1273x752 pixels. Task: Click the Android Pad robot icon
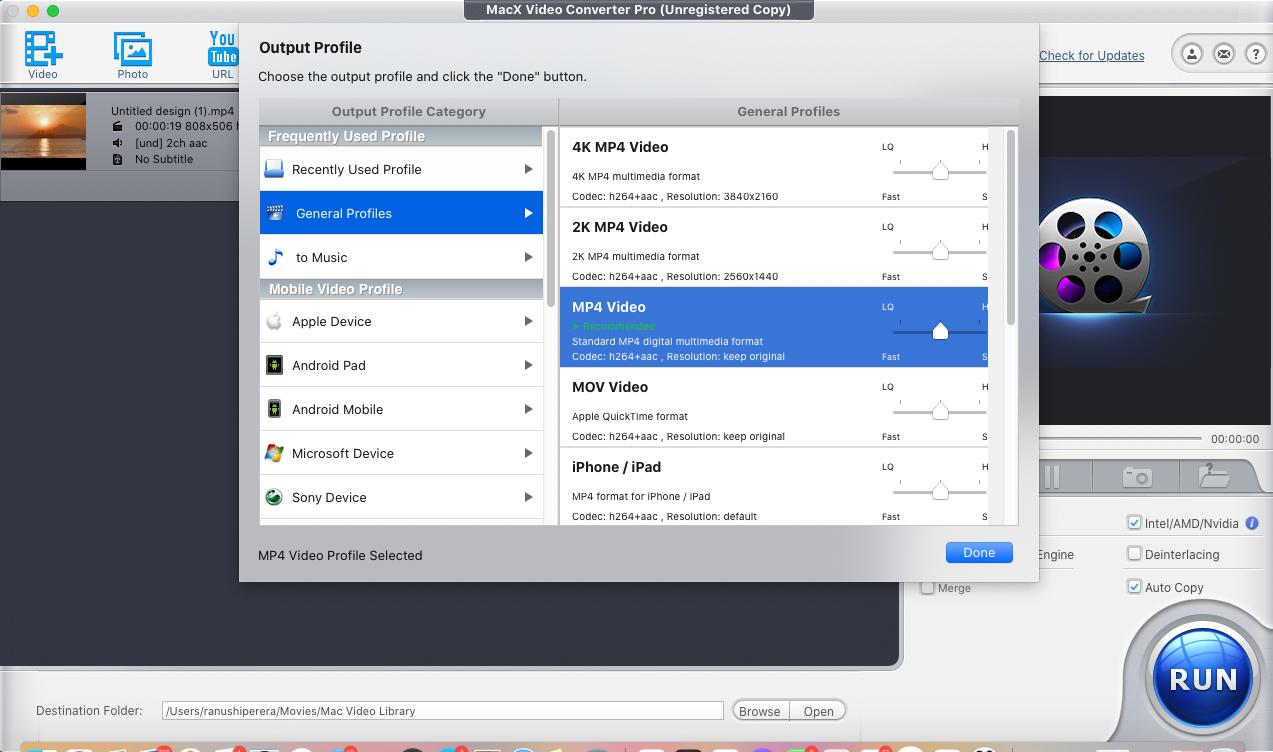pos(274,365)
